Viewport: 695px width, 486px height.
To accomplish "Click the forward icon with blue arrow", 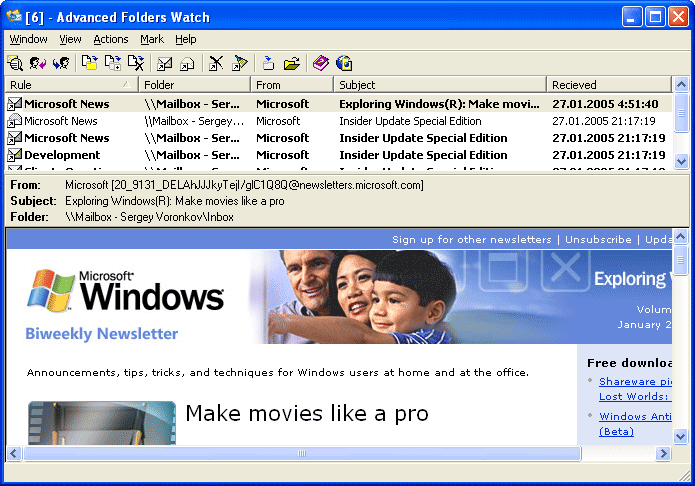I will (x=61, y=63).
